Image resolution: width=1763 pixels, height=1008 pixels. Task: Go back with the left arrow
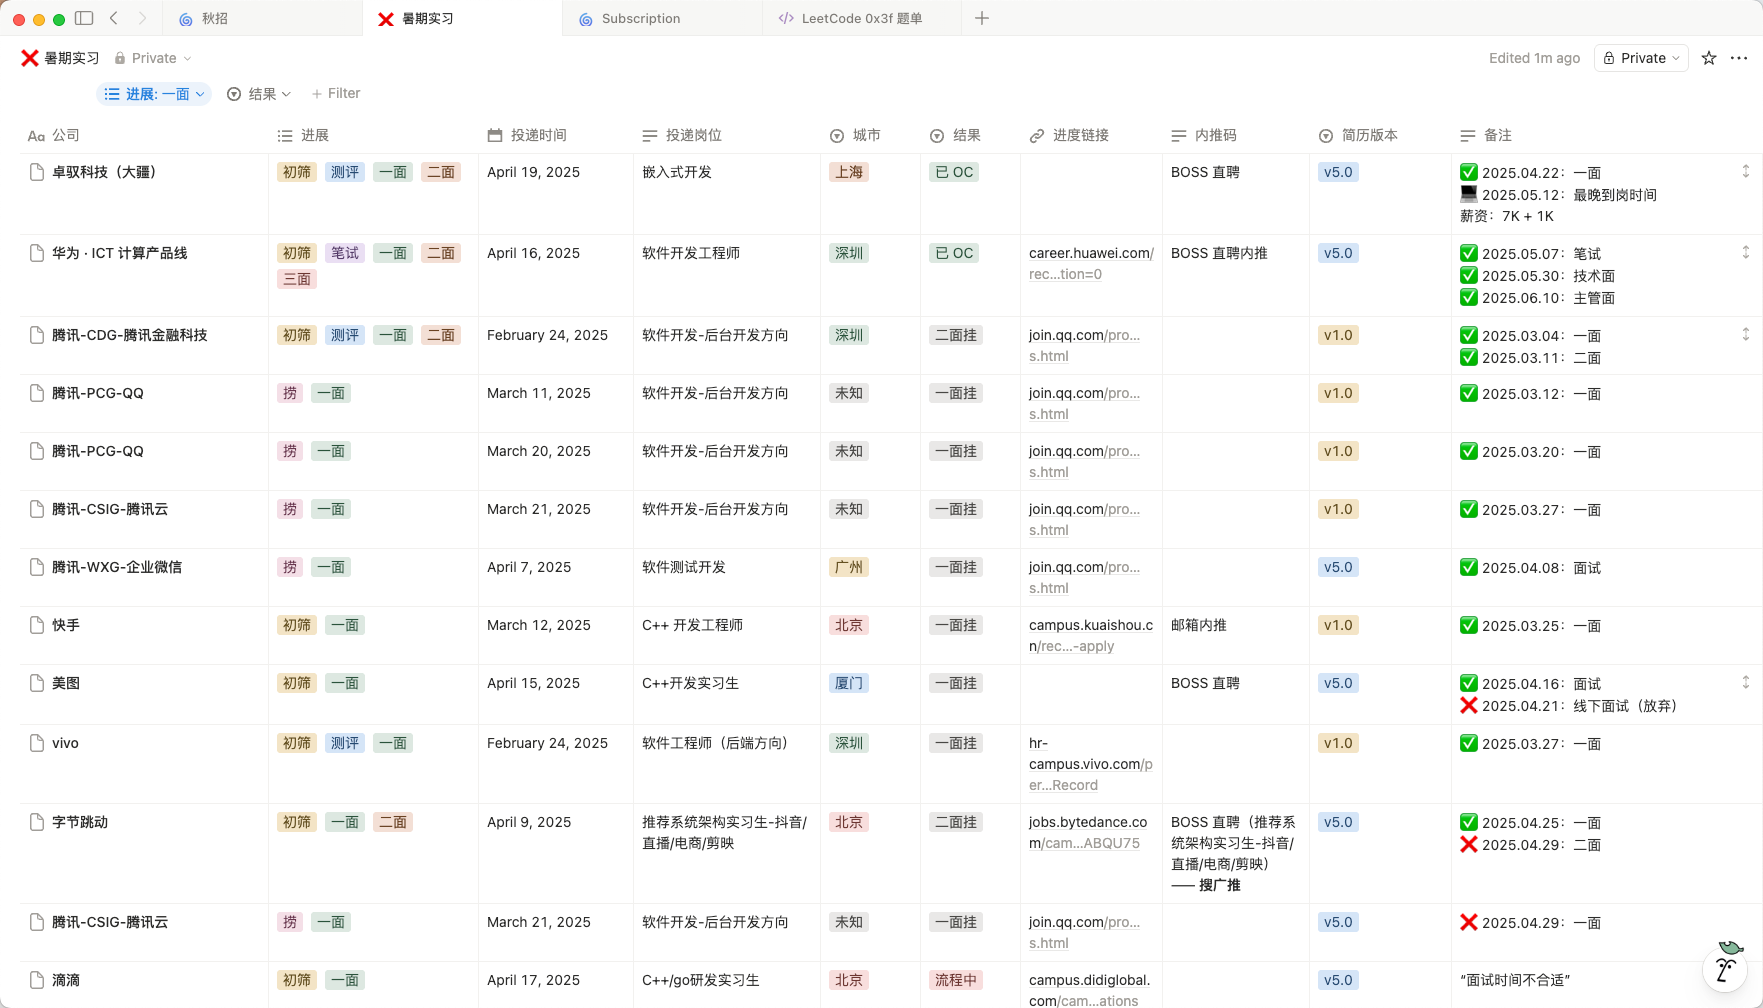114,18
